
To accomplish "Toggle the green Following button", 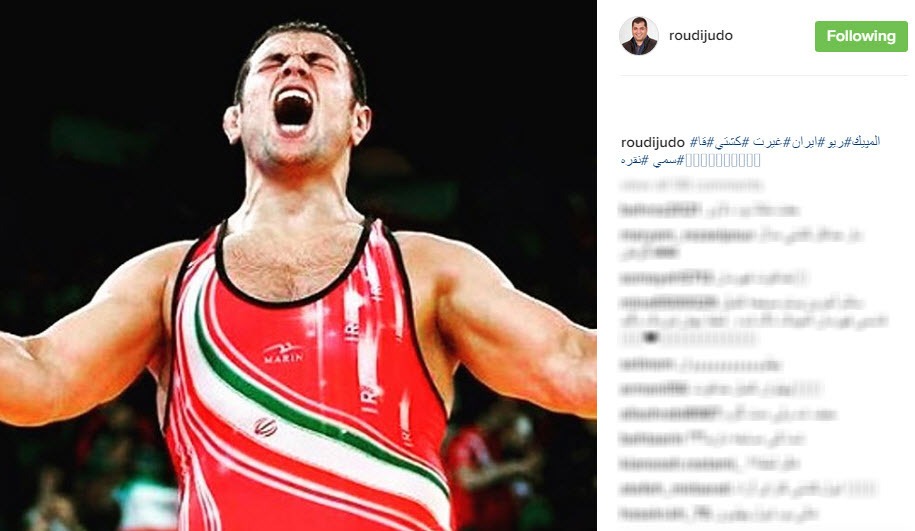I will pos(861,36).
